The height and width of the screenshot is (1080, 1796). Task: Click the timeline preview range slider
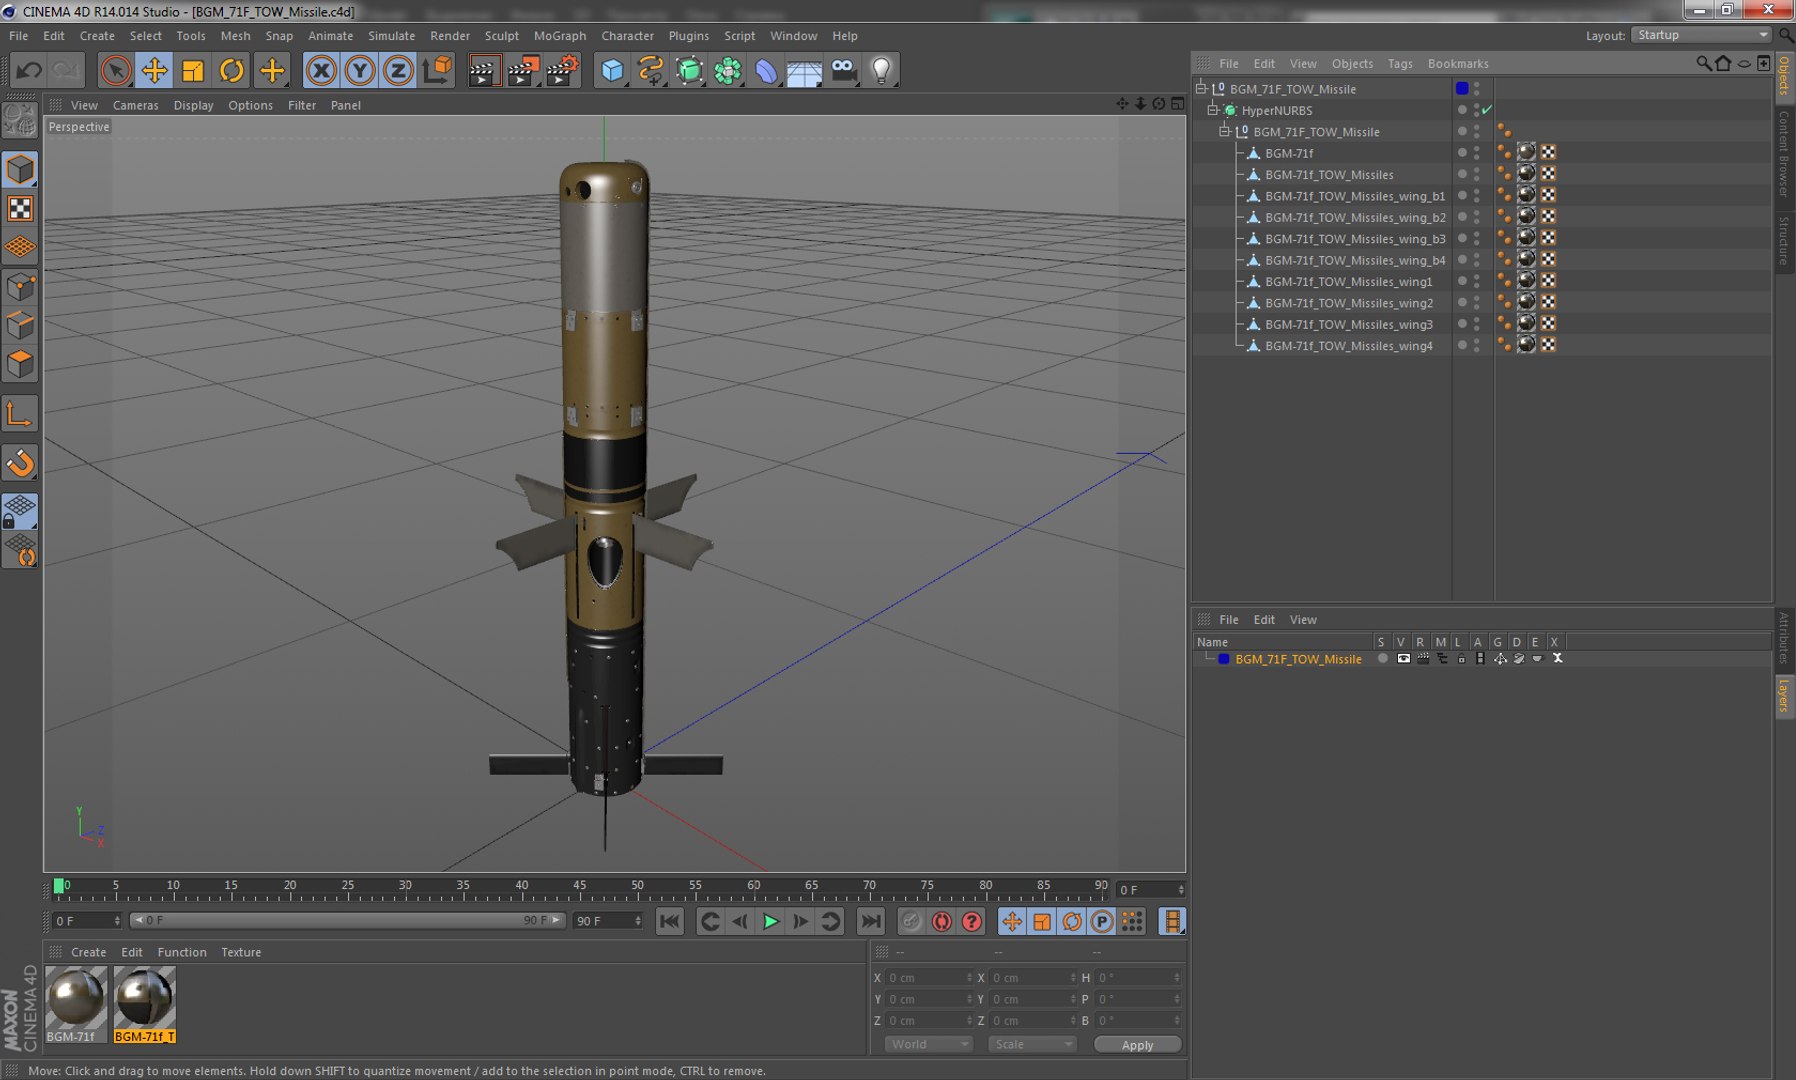coord(347,920)
